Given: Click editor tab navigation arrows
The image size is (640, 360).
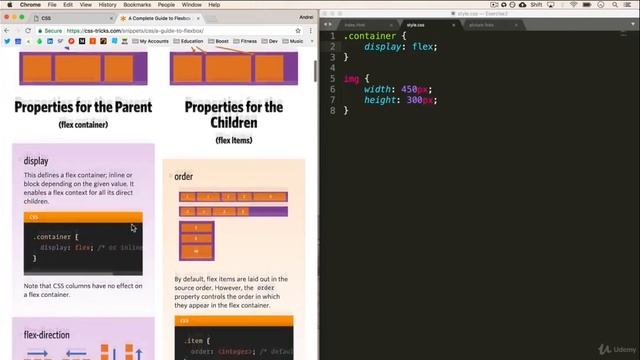Looking at the screenshot, I should coord(327,24).
